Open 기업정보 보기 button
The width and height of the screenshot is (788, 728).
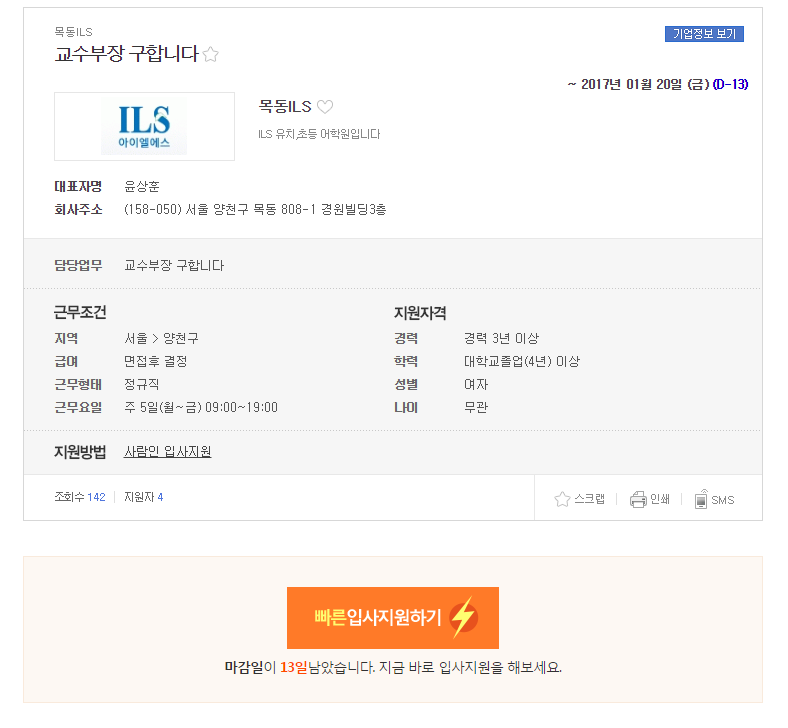[704, 34]
